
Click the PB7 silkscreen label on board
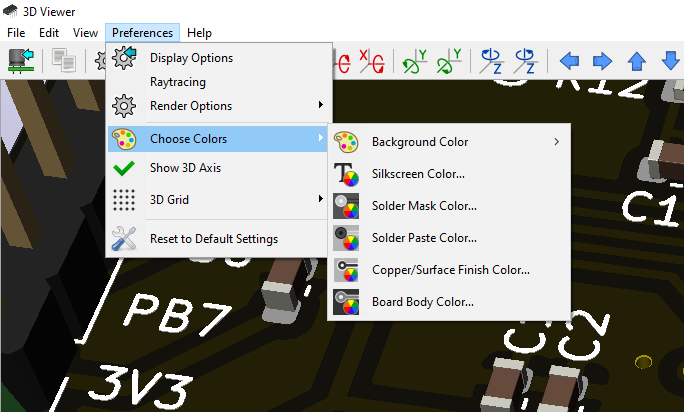point(177,314)
